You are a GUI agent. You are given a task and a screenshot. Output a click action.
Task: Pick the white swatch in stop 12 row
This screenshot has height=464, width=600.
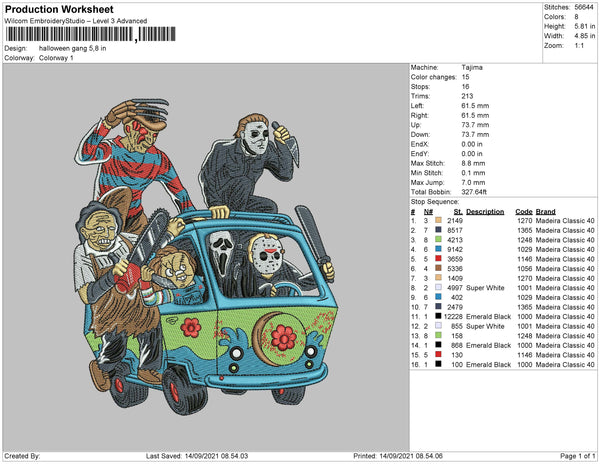438,326
